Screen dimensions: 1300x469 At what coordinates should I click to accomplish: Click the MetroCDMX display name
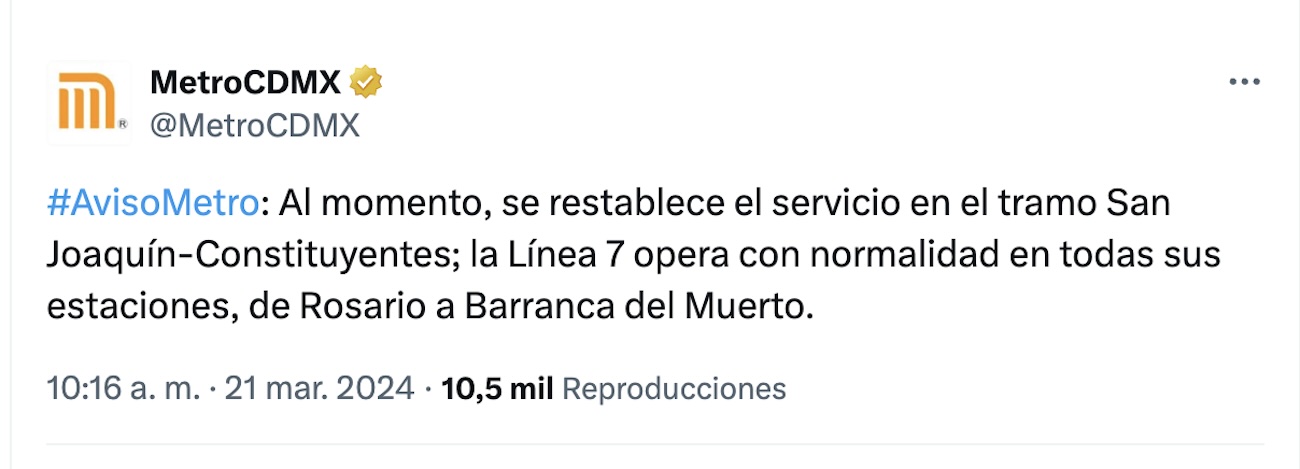tap(245, 84)
